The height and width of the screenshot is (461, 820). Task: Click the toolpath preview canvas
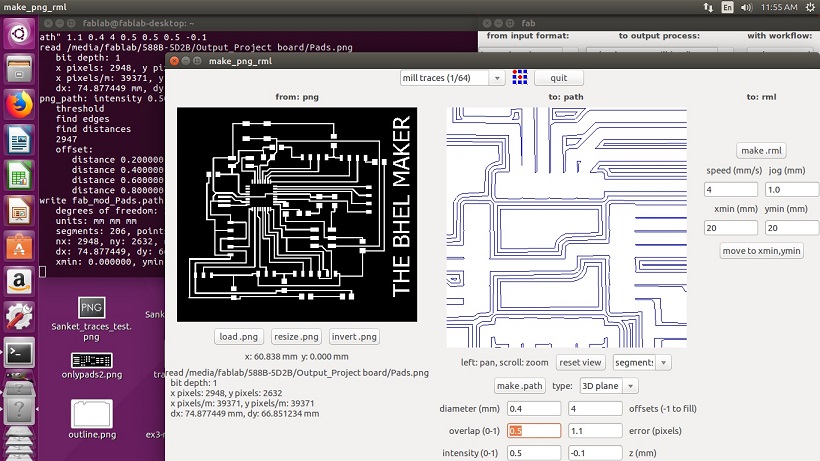[x=566, y=227]
